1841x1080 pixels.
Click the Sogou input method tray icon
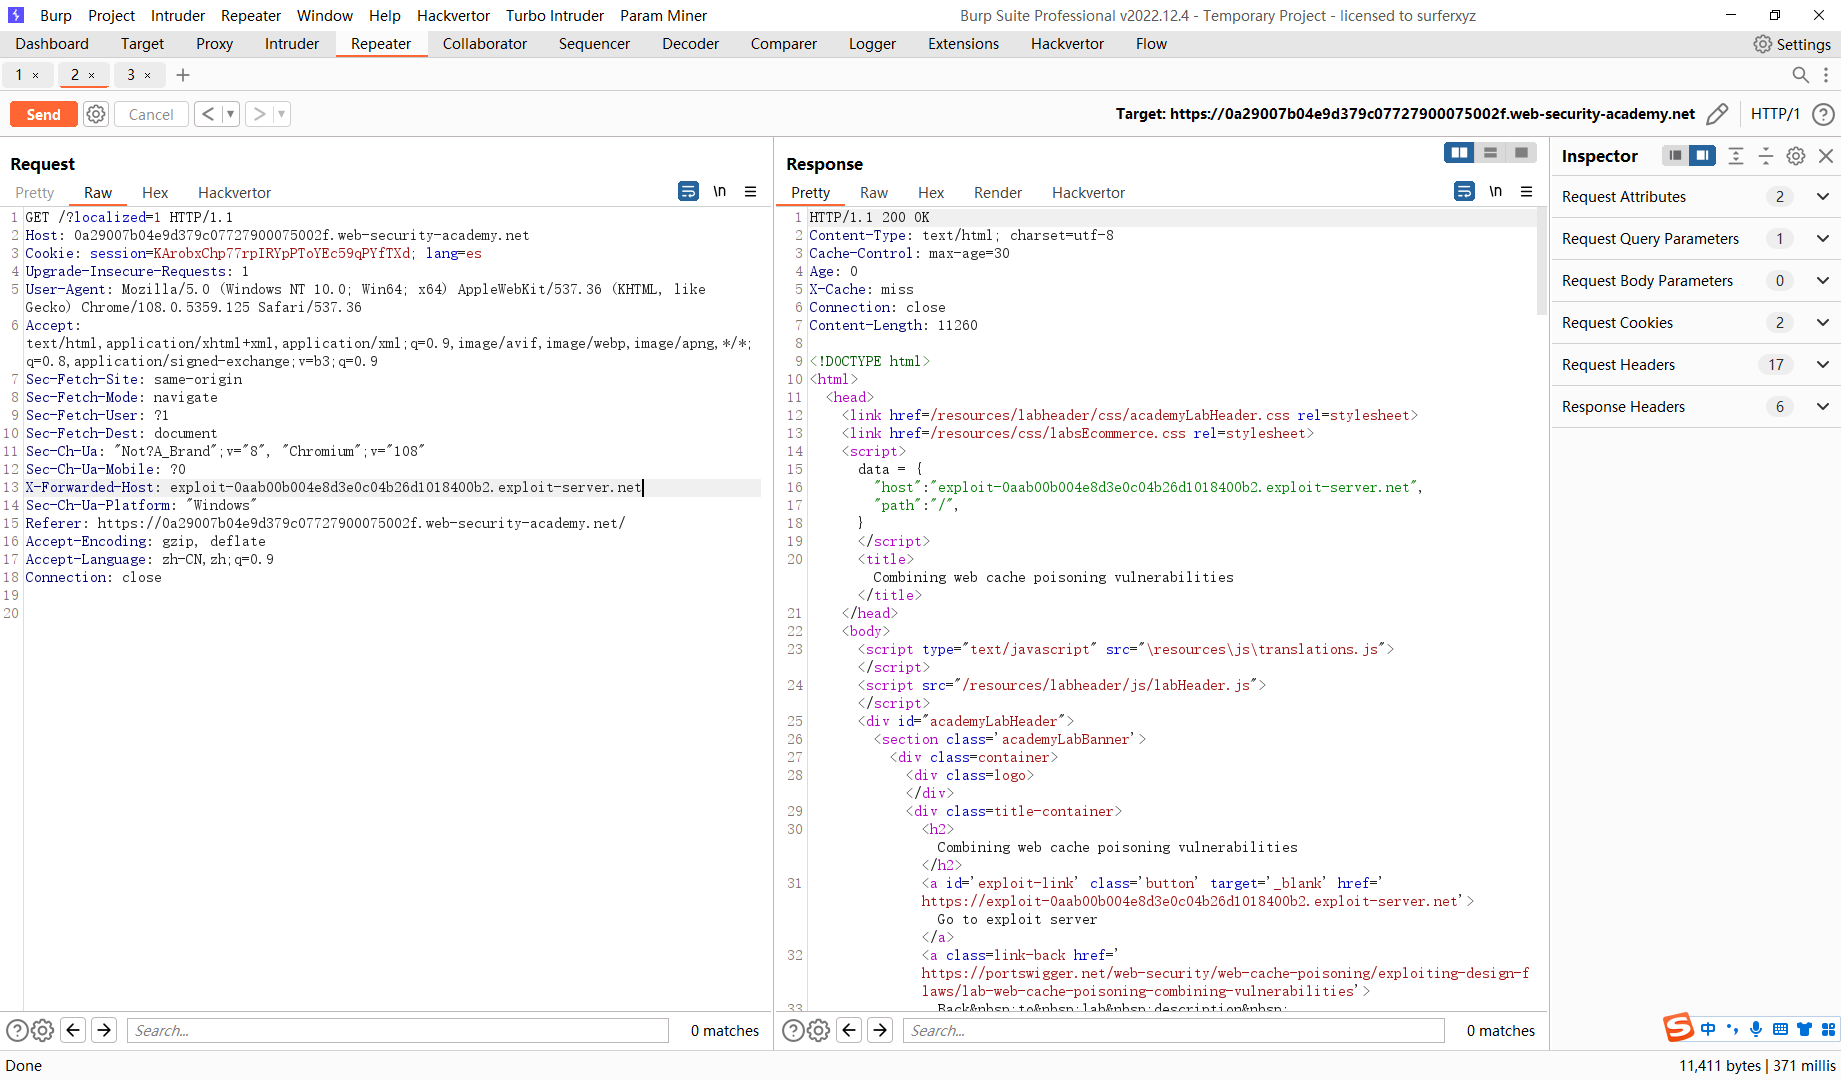pos(1678,1027)
